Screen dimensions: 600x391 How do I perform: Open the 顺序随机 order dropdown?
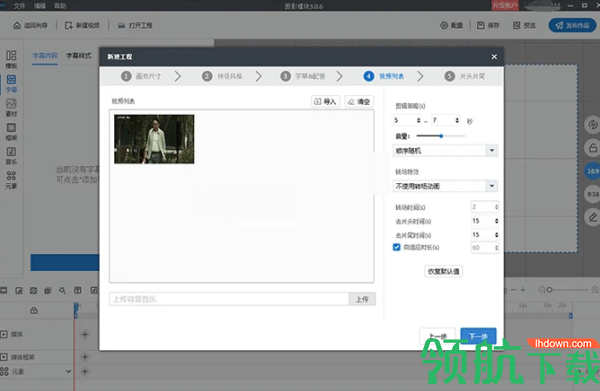coord(445,150)
